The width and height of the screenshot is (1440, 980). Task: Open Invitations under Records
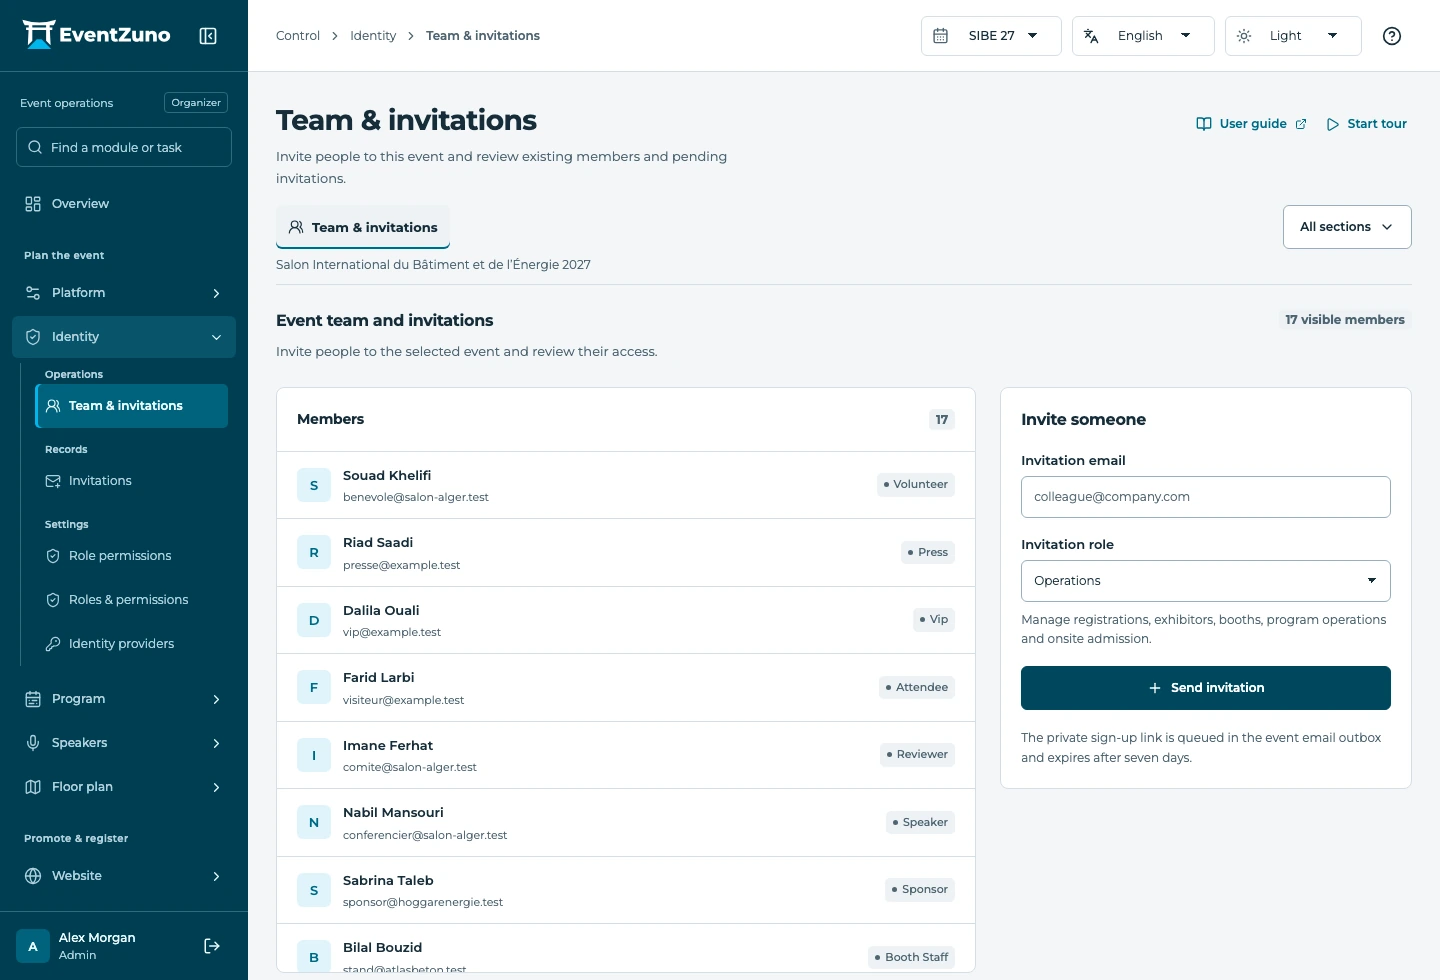tap(132, 481)
